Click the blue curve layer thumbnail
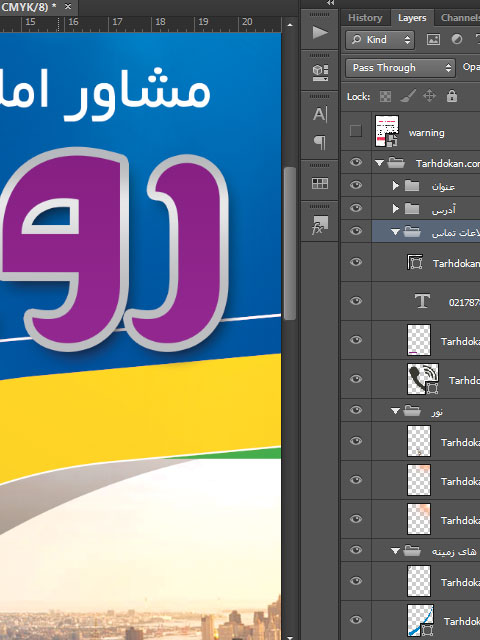This screenshot has width=480, height=640. click(x=420, y=620)
